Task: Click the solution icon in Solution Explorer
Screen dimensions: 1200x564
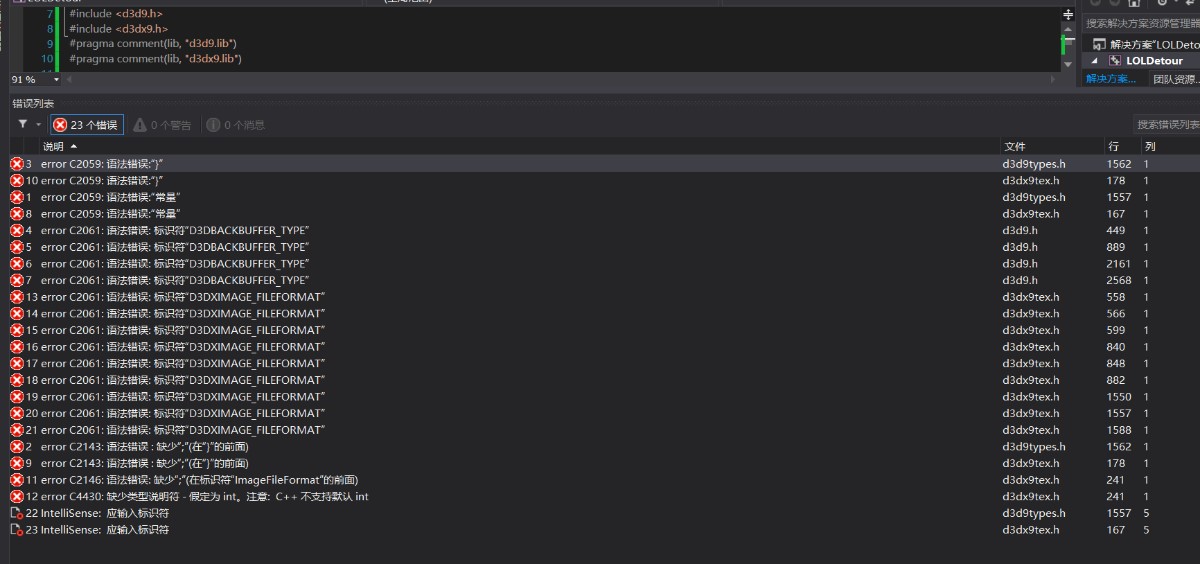Action: coord(1099,45)
